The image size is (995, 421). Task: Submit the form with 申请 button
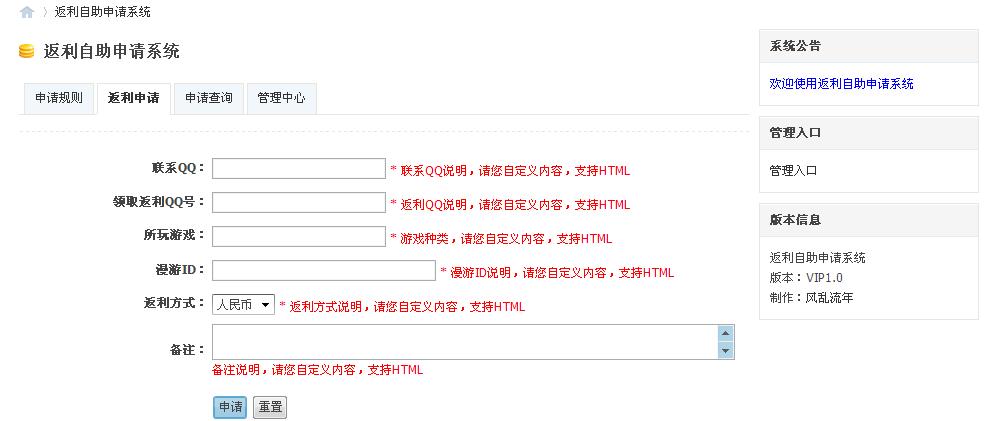coord(230,407)
